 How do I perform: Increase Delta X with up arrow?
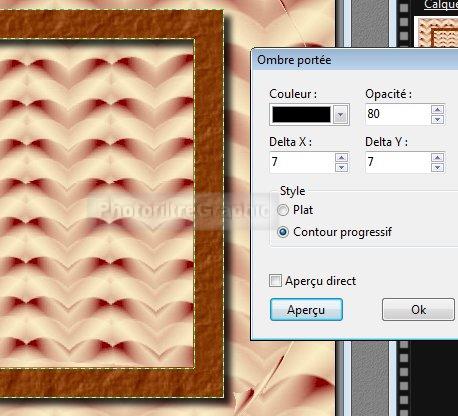(x=341, y=158)
